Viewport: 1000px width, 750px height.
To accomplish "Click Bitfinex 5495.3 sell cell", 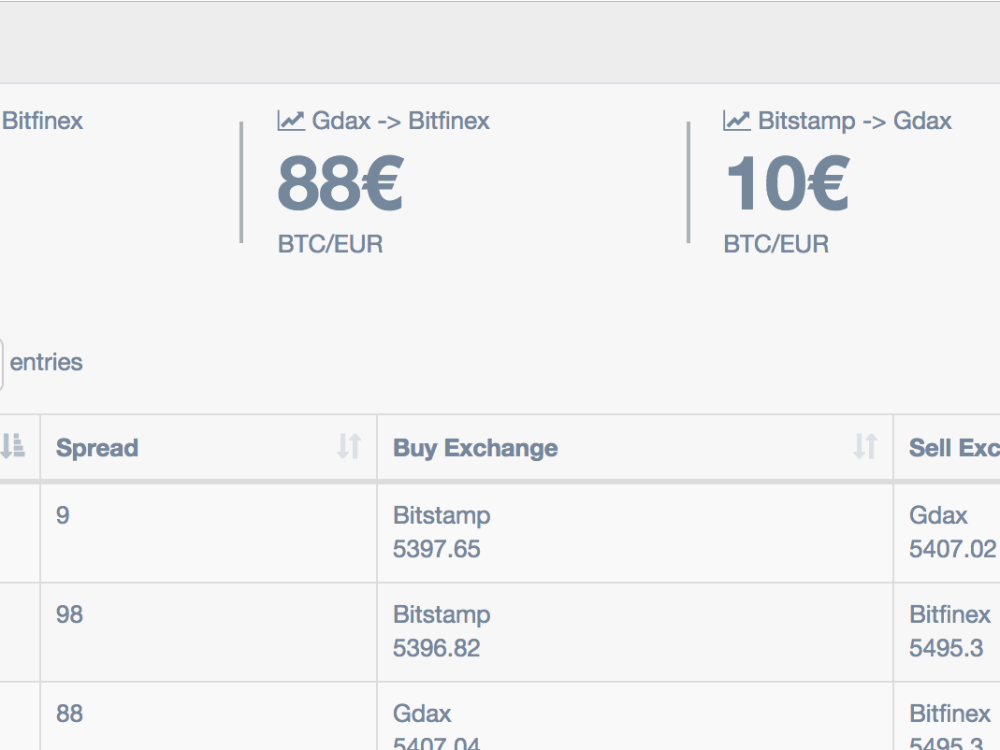I will (x=947, y=632).
